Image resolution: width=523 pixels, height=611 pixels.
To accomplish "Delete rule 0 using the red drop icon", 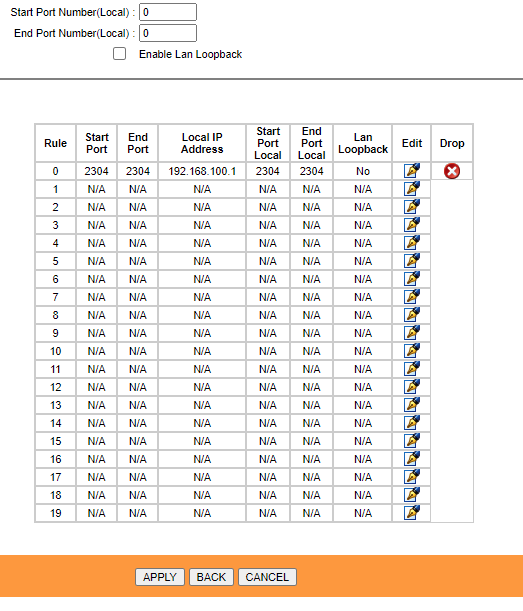I will [x=452, y=171].
